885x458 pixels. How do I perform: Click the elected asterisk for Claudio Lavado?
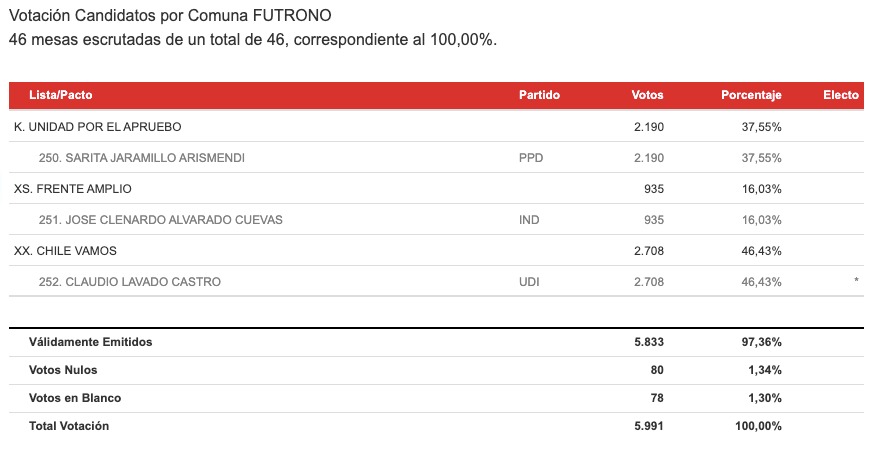click(x=856, y=281)
